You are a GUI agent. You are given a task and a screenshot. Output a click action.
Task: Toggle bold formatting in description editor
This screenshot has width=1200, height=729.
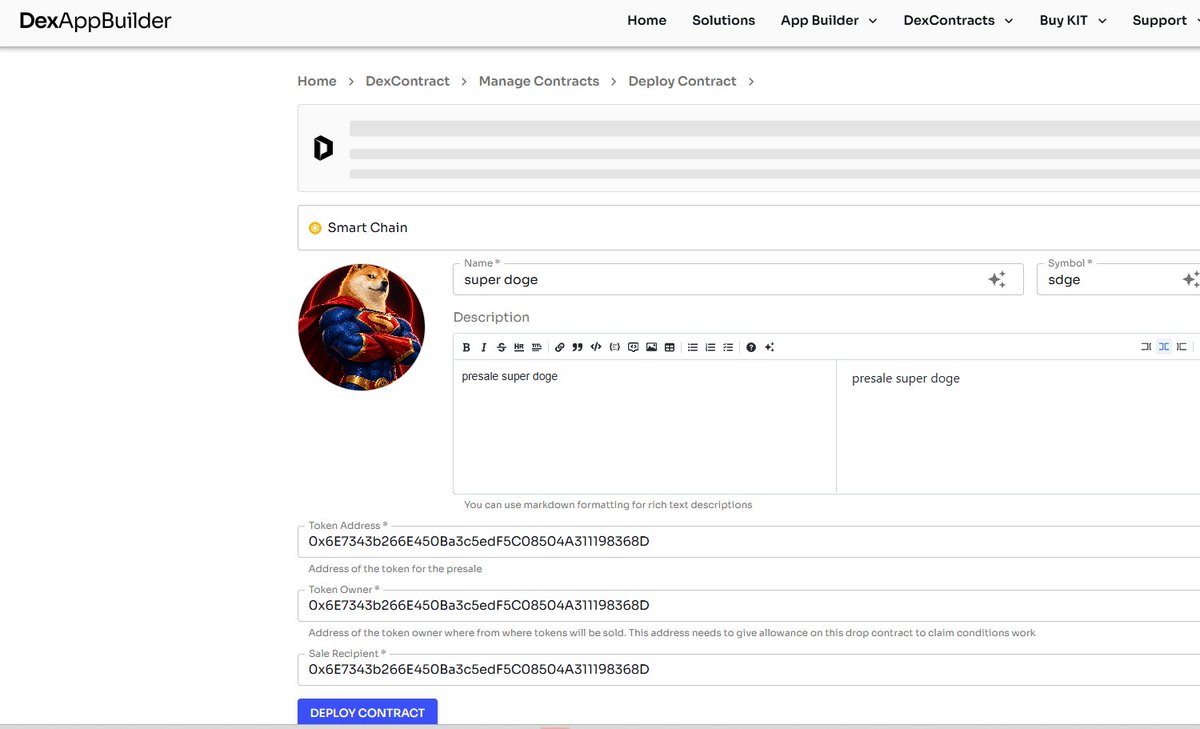click(466, 347)
